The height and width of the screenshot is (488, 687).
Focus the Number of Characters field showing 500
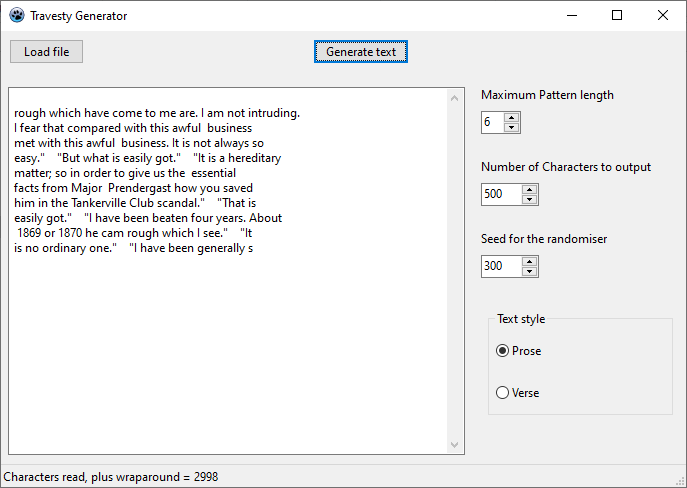click(501, 194)
